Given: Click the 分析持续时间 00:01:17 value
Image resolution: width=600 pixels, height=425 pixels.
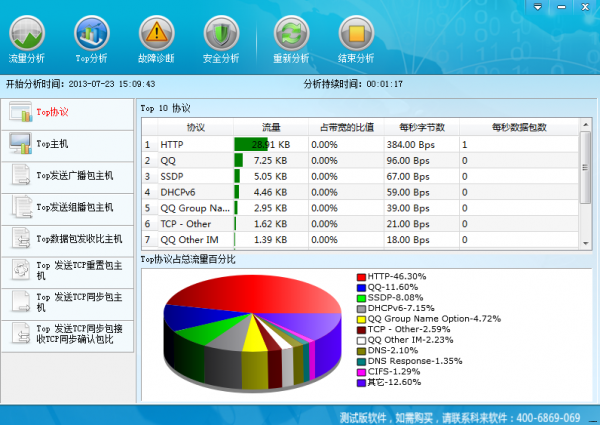Looking at the screenshot, I should click(385, 84).
